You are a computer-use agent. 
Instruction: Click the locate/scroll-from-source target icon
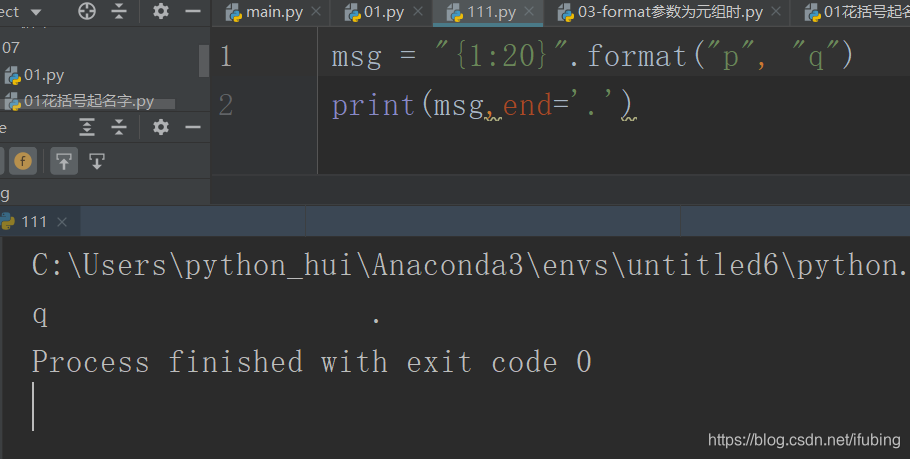click(86, 11)
